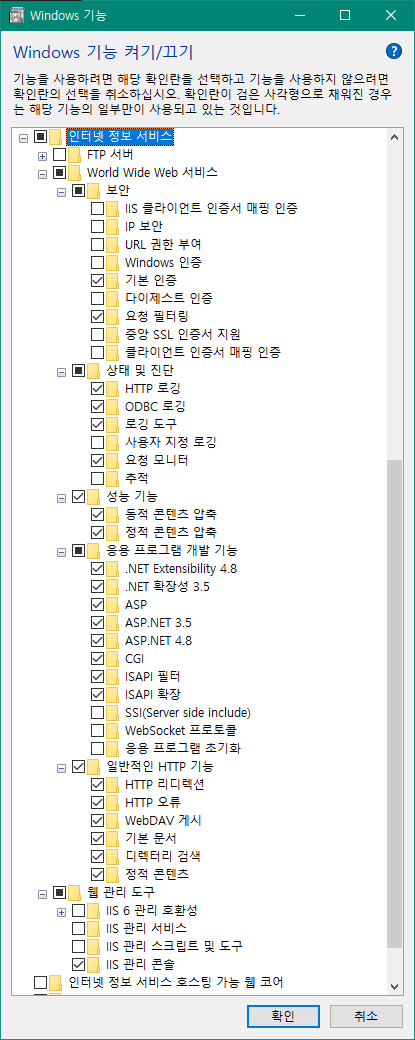Screen dimensions: 415x1040
Task: Select the HTTP 리디렉션 label
Action: 164,785
